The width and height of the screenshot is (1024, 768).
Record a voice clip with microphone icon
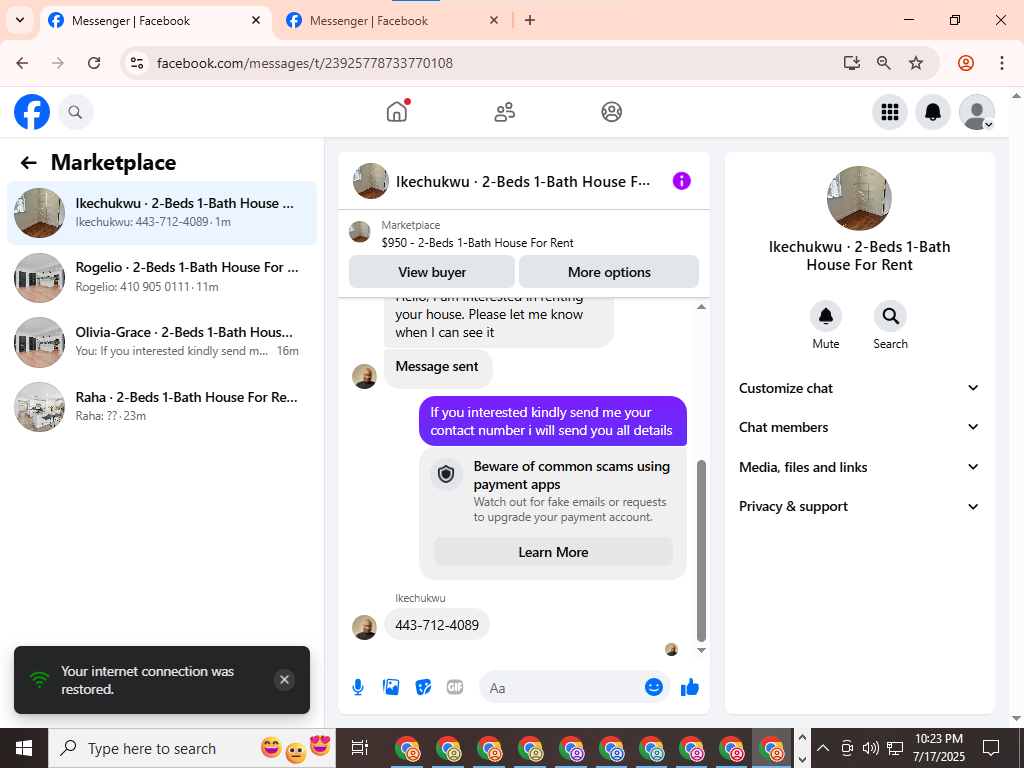coord(358,687)
